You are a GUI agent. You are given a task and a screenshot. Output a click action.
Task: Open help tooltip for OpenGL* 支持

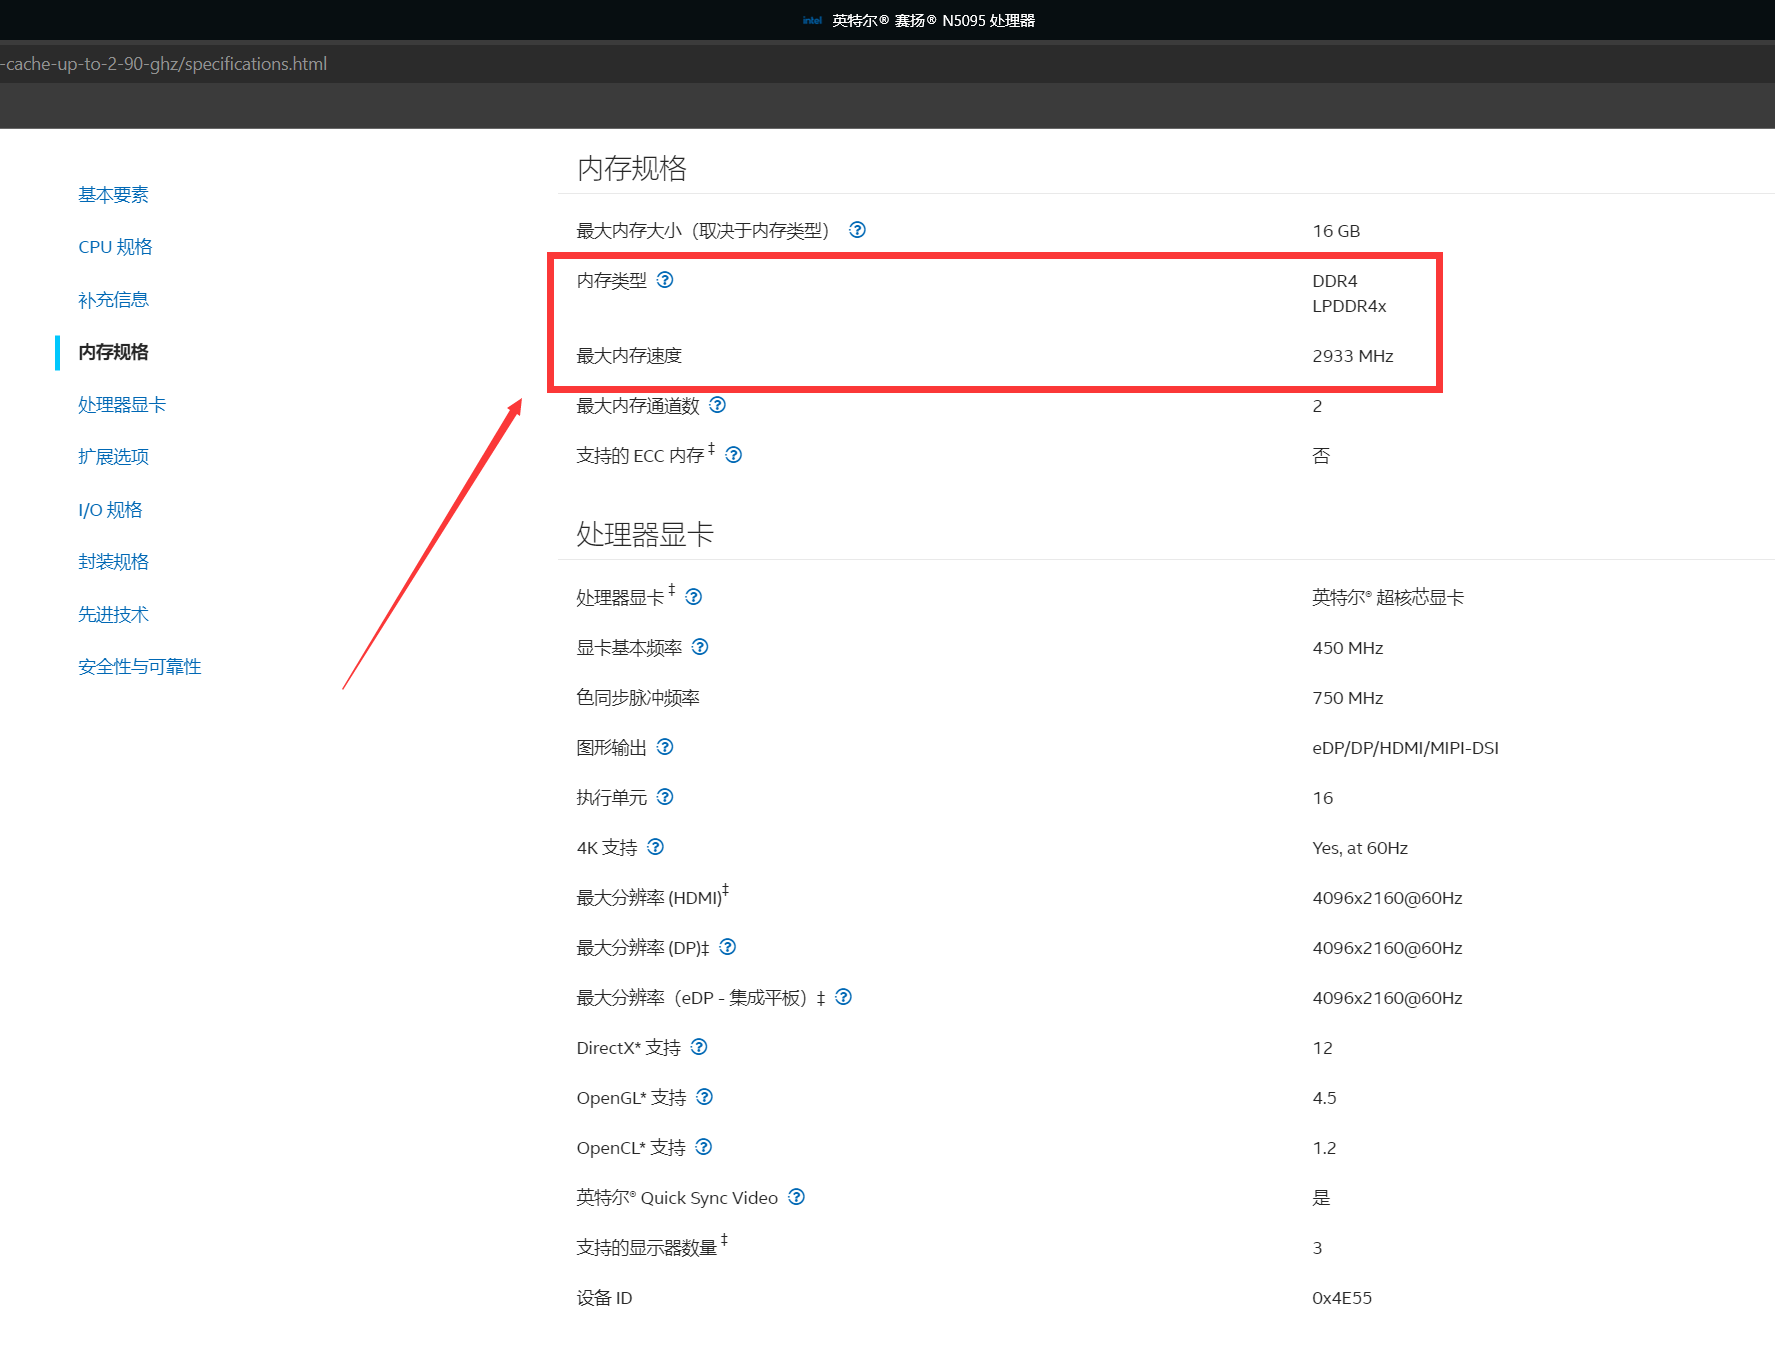[x=704, y=1097]
